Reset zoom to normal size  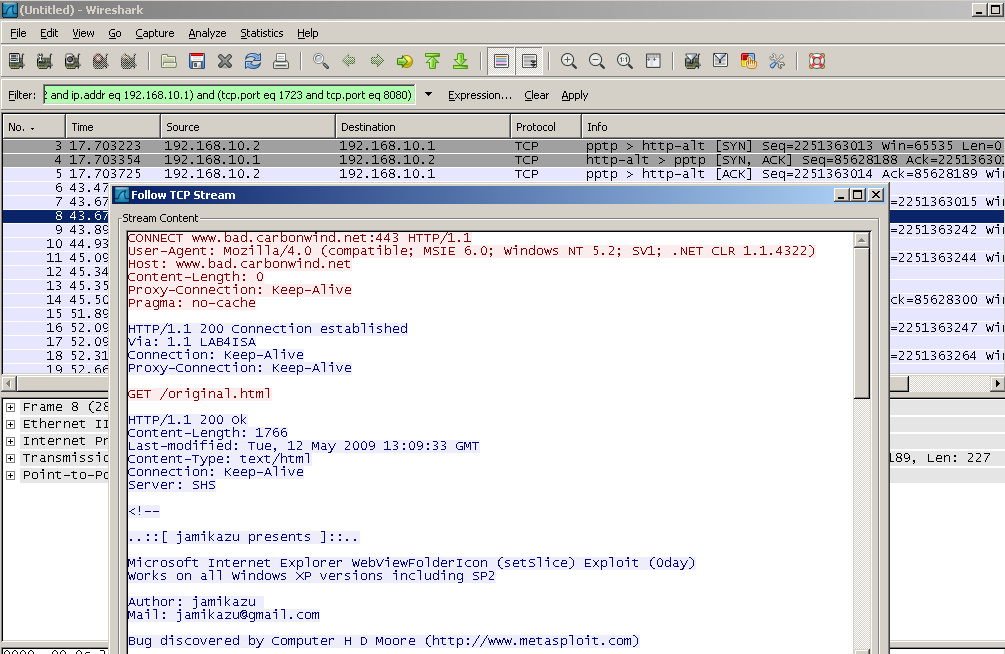[625, 61]
